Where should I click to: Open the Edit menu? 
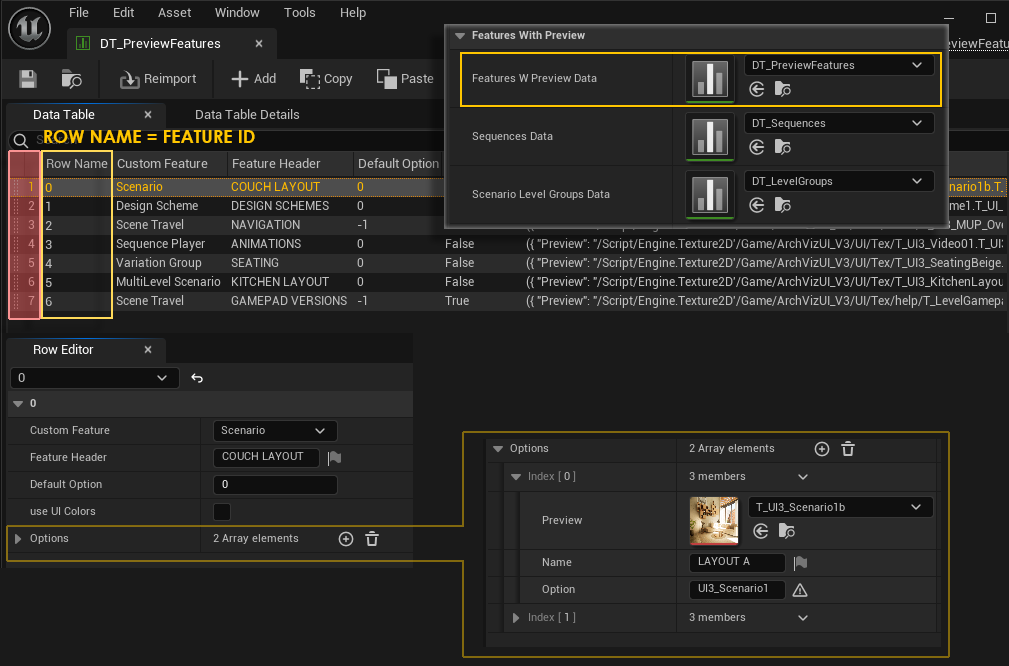123,13
